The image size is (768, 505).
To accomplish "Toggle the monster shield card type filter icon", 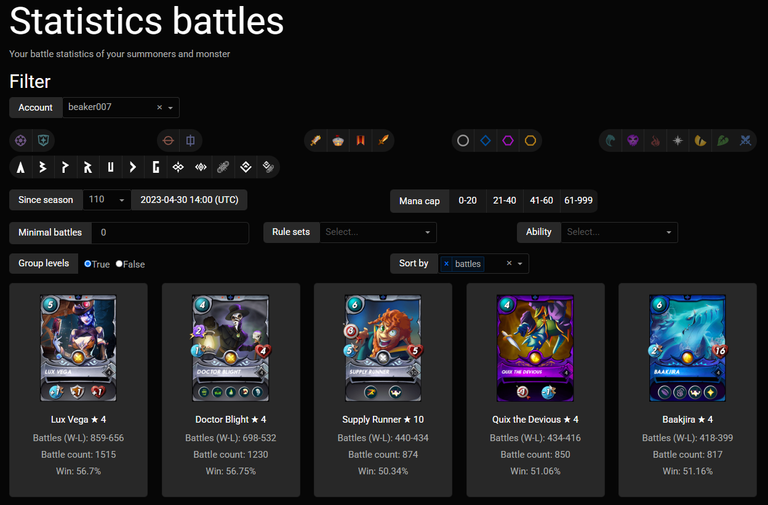I will coord(43,141).
